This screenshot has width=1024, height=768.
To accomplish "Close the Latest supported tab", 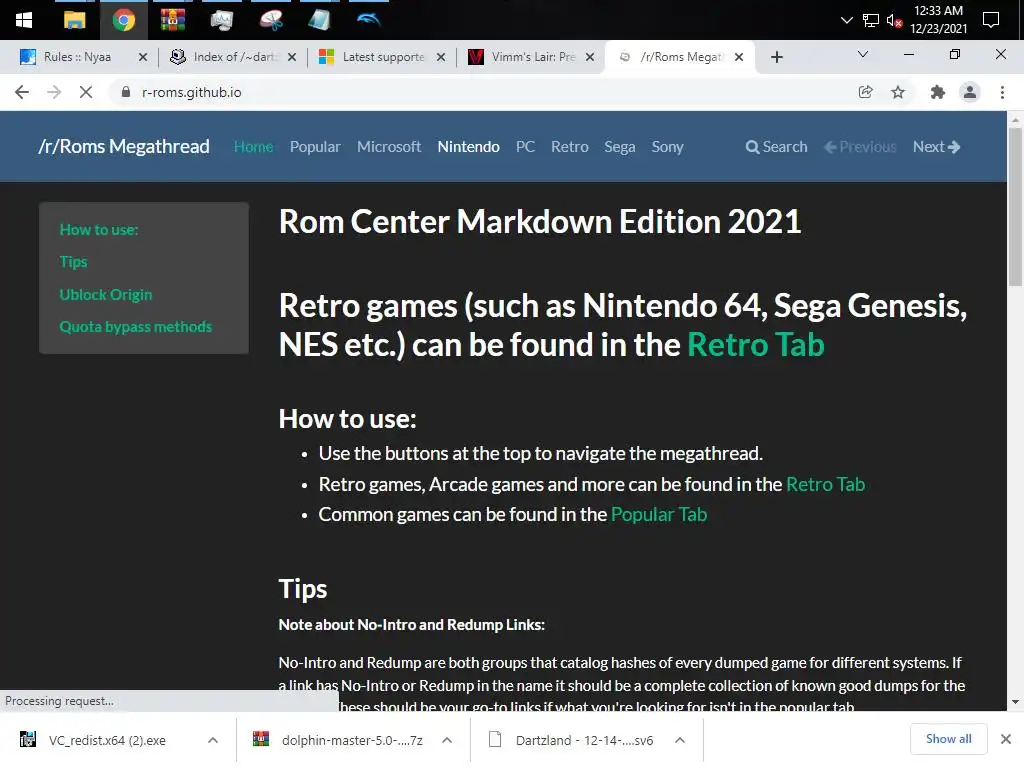I will 441,57.
